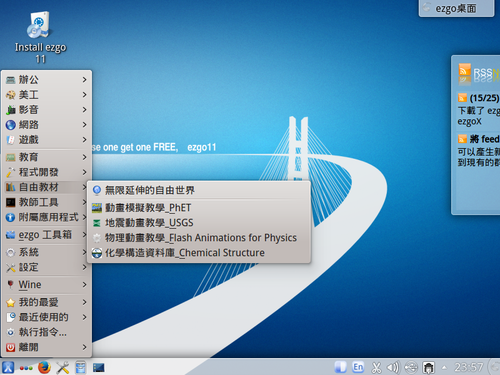Click the 遊戲 games icon
The height and width of the screenshot is (375, 500).
point(11,140)
